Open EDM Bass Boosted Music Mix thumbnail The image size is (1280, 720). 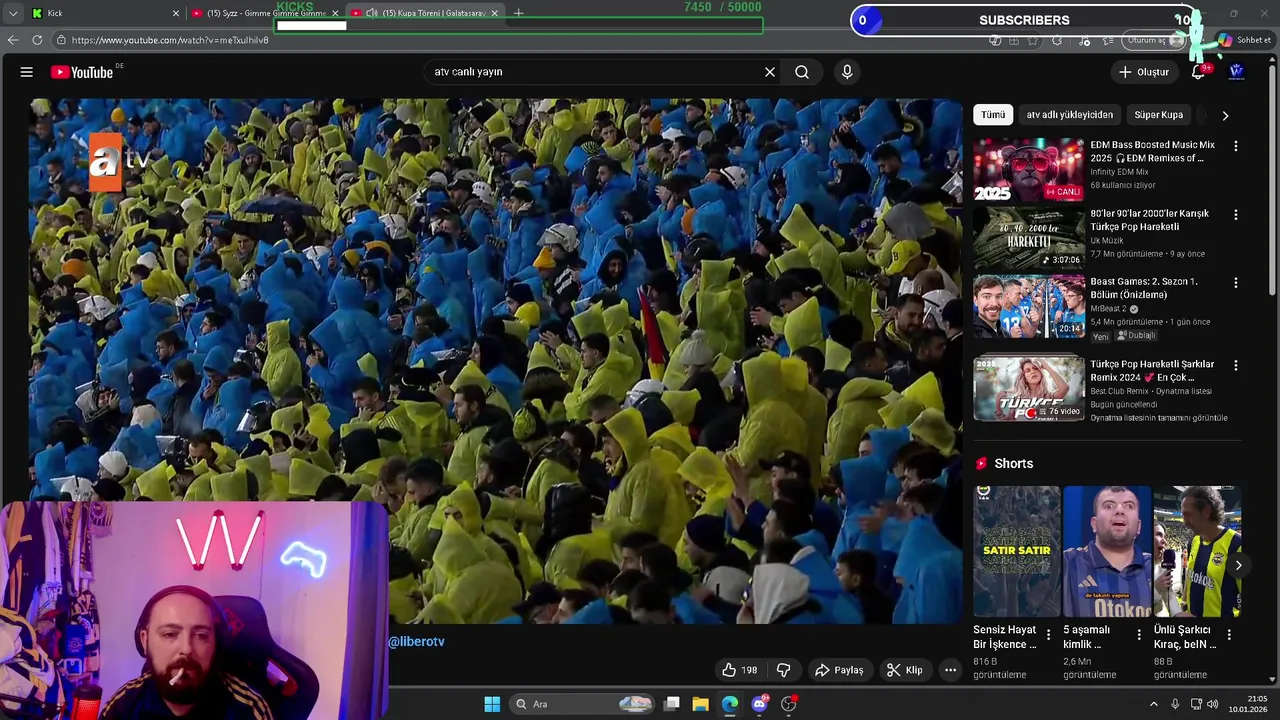pyautogui.click(x=1029, y=170)
